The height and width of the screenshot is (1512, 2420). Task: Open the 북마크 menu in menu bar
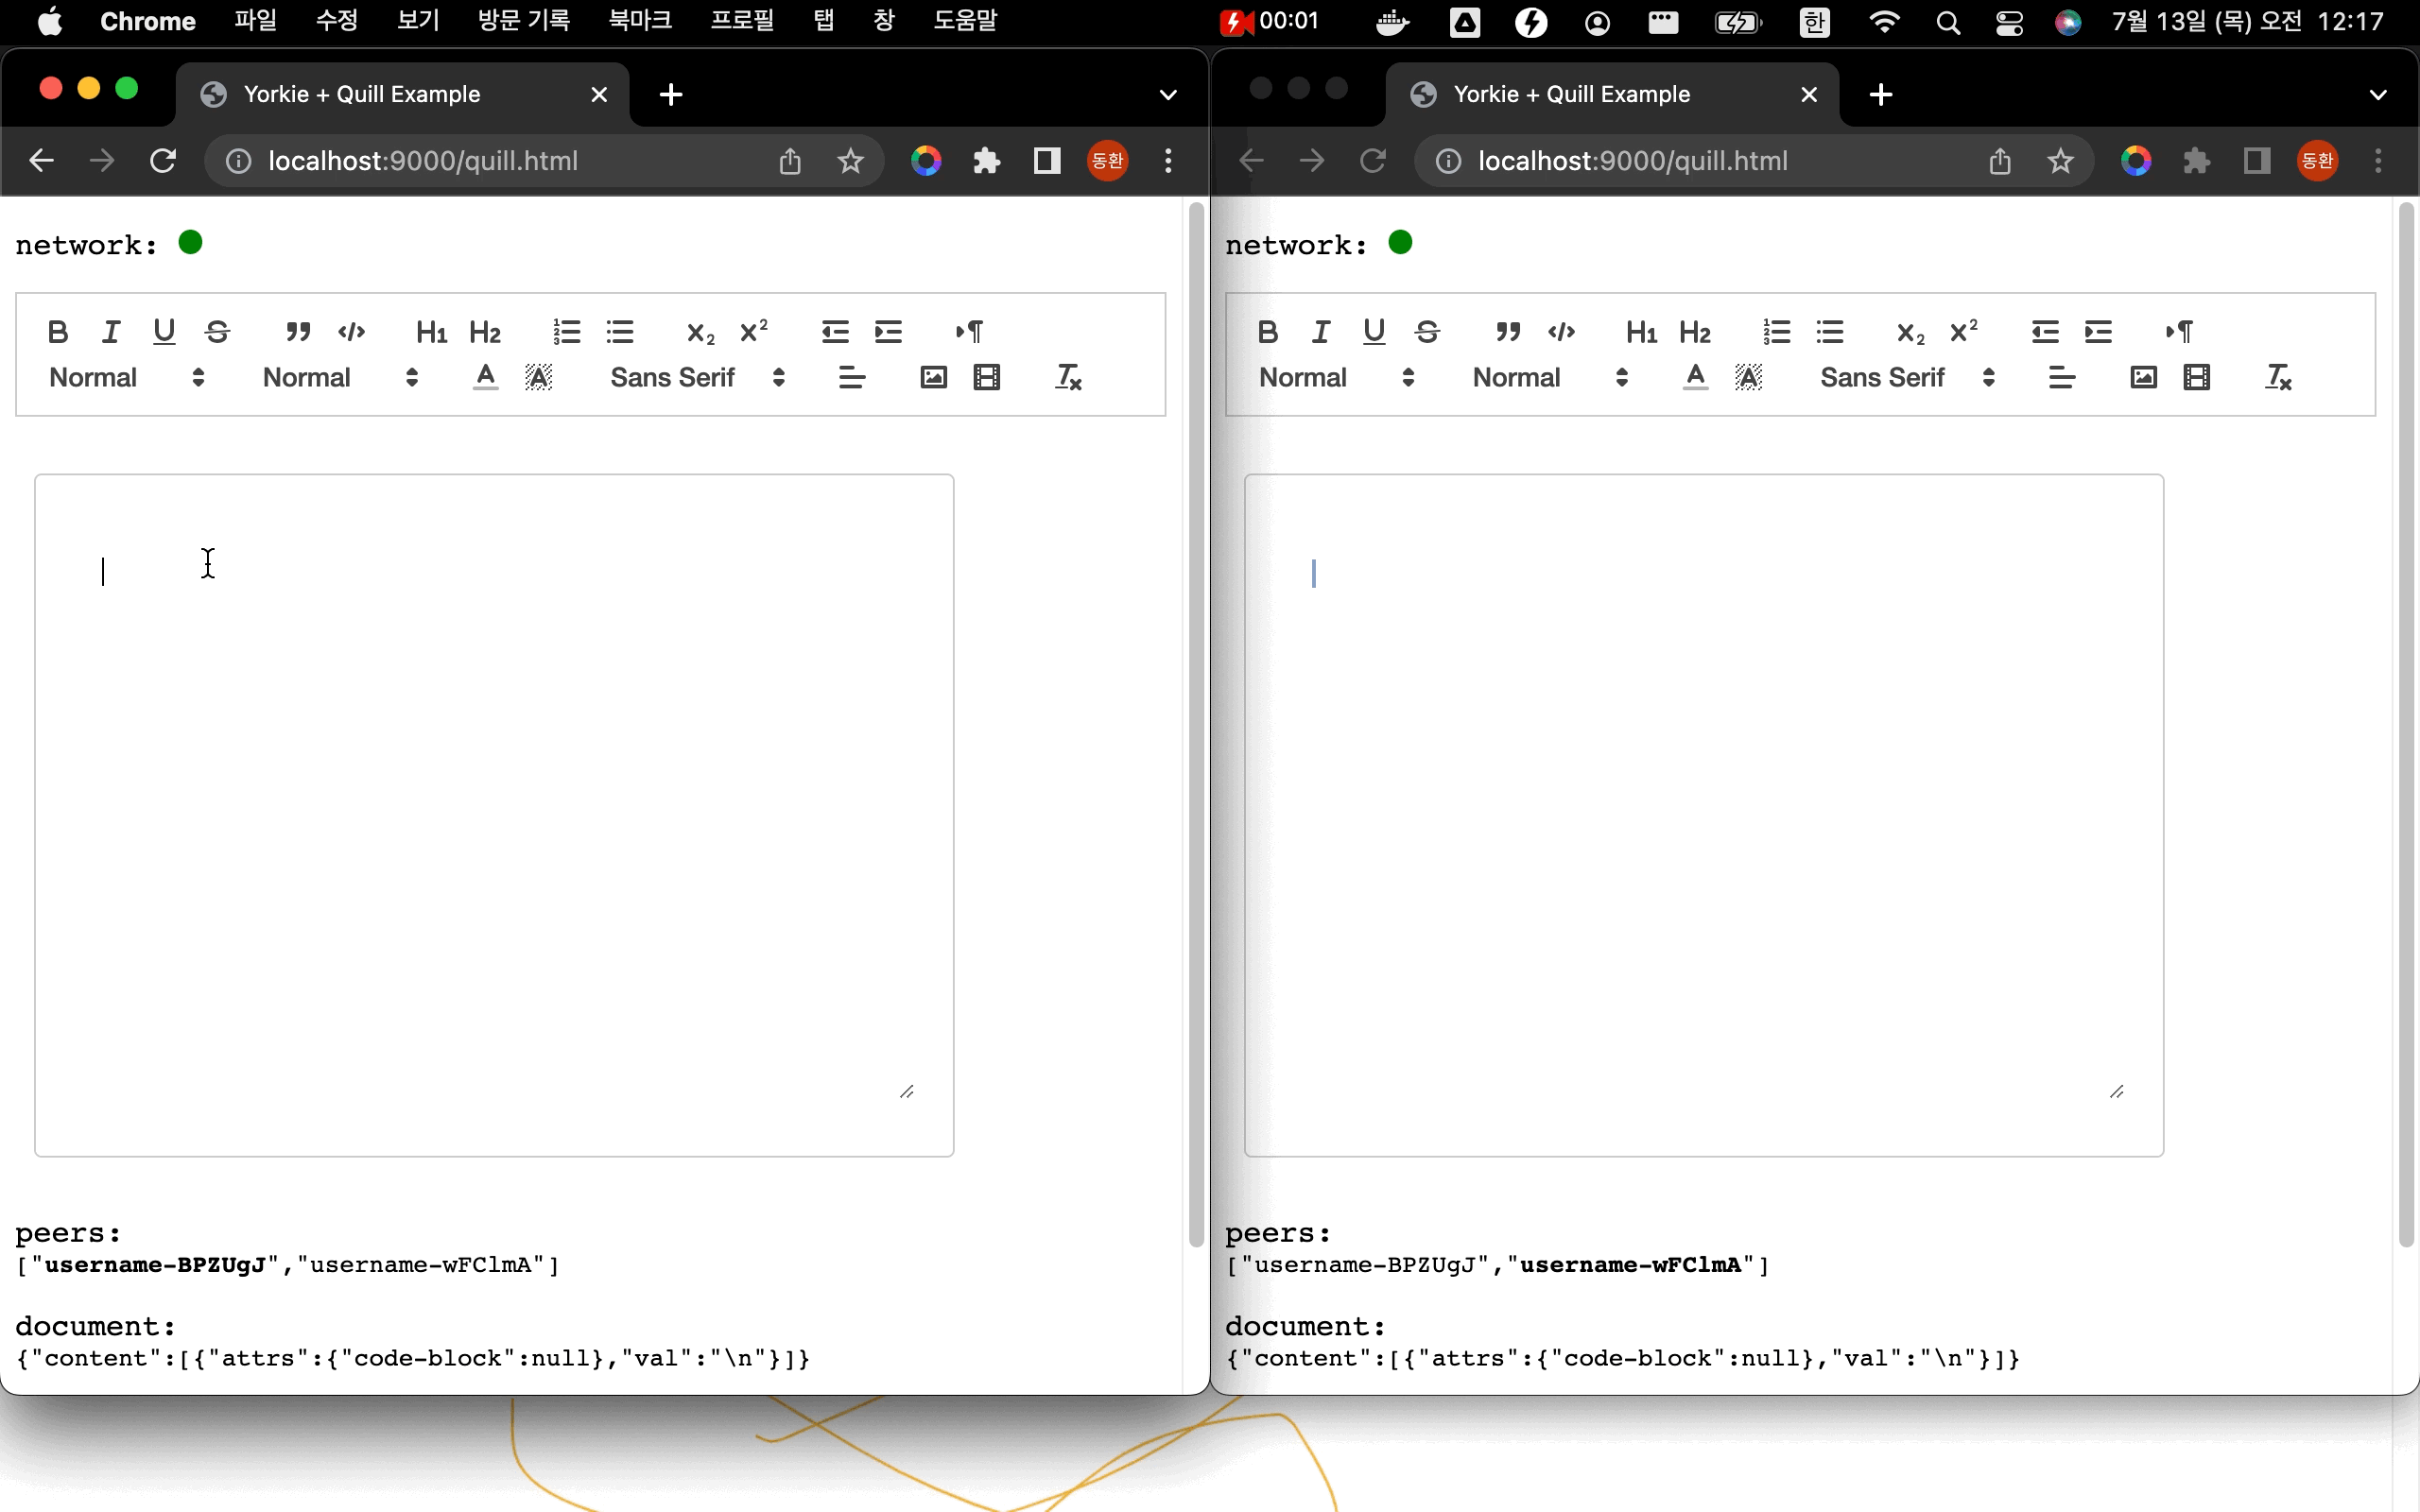point(640,21)
